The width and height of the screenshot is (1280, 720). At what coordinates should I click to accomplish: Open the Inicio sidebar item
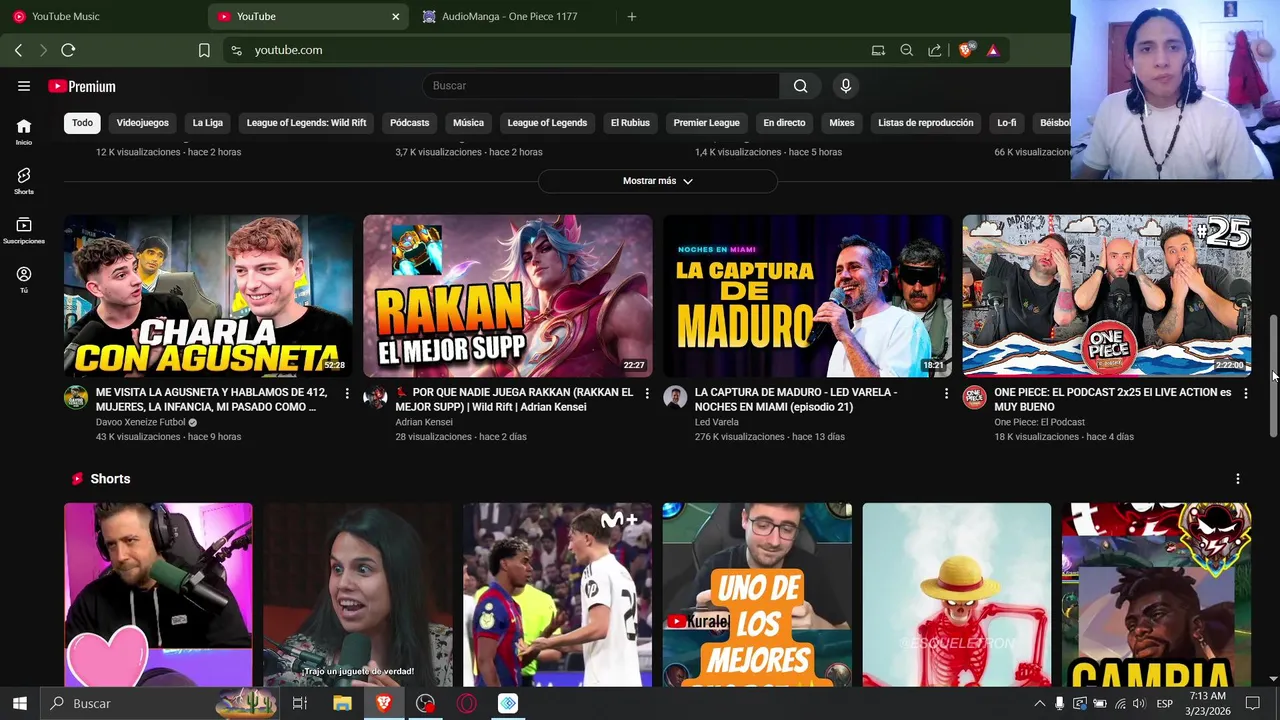(x=24, y=131)
